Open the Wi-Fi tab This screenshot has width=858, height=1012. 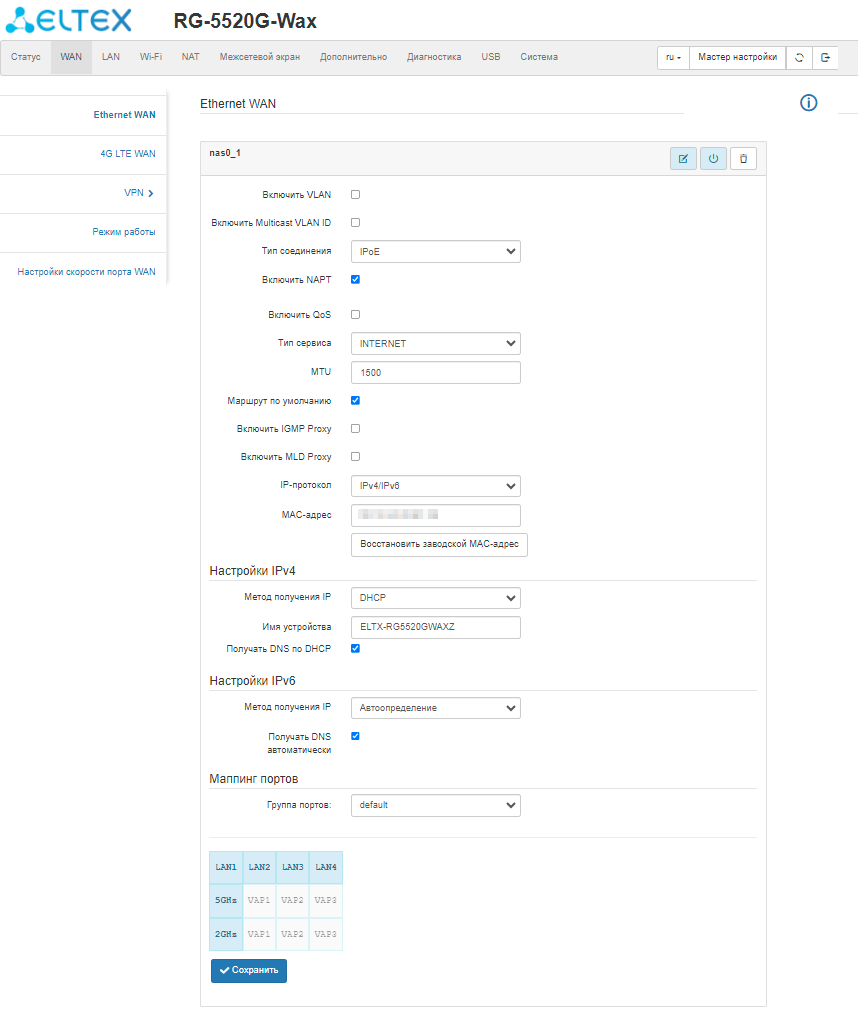[151, 57]
